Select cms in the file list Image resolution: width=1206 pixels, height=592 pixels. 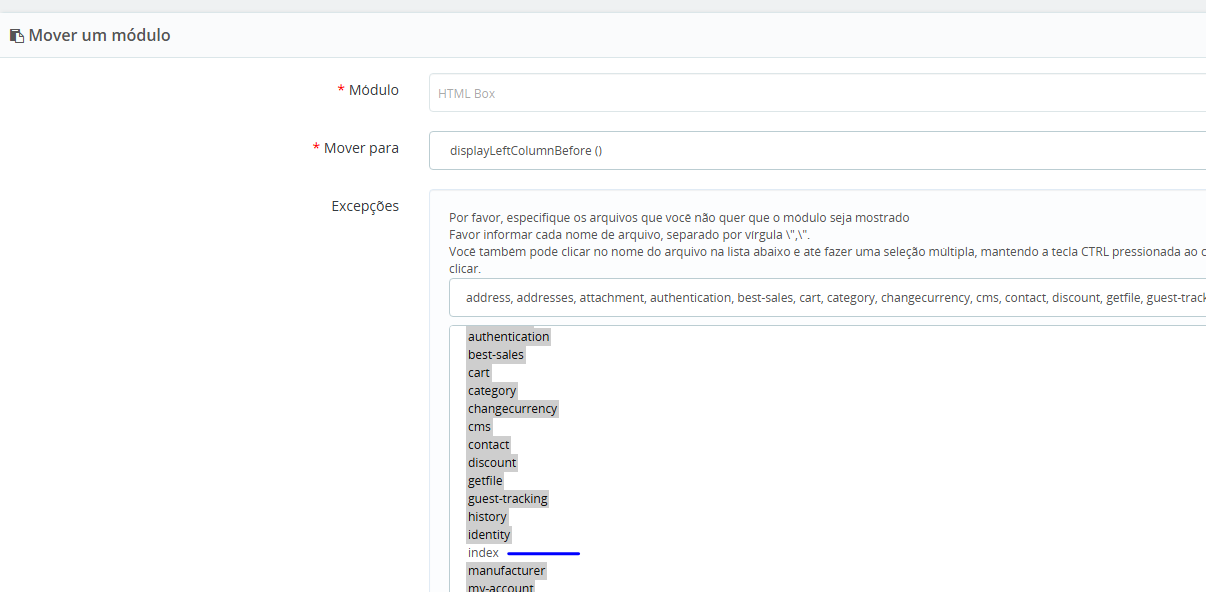tap(480, 427)
